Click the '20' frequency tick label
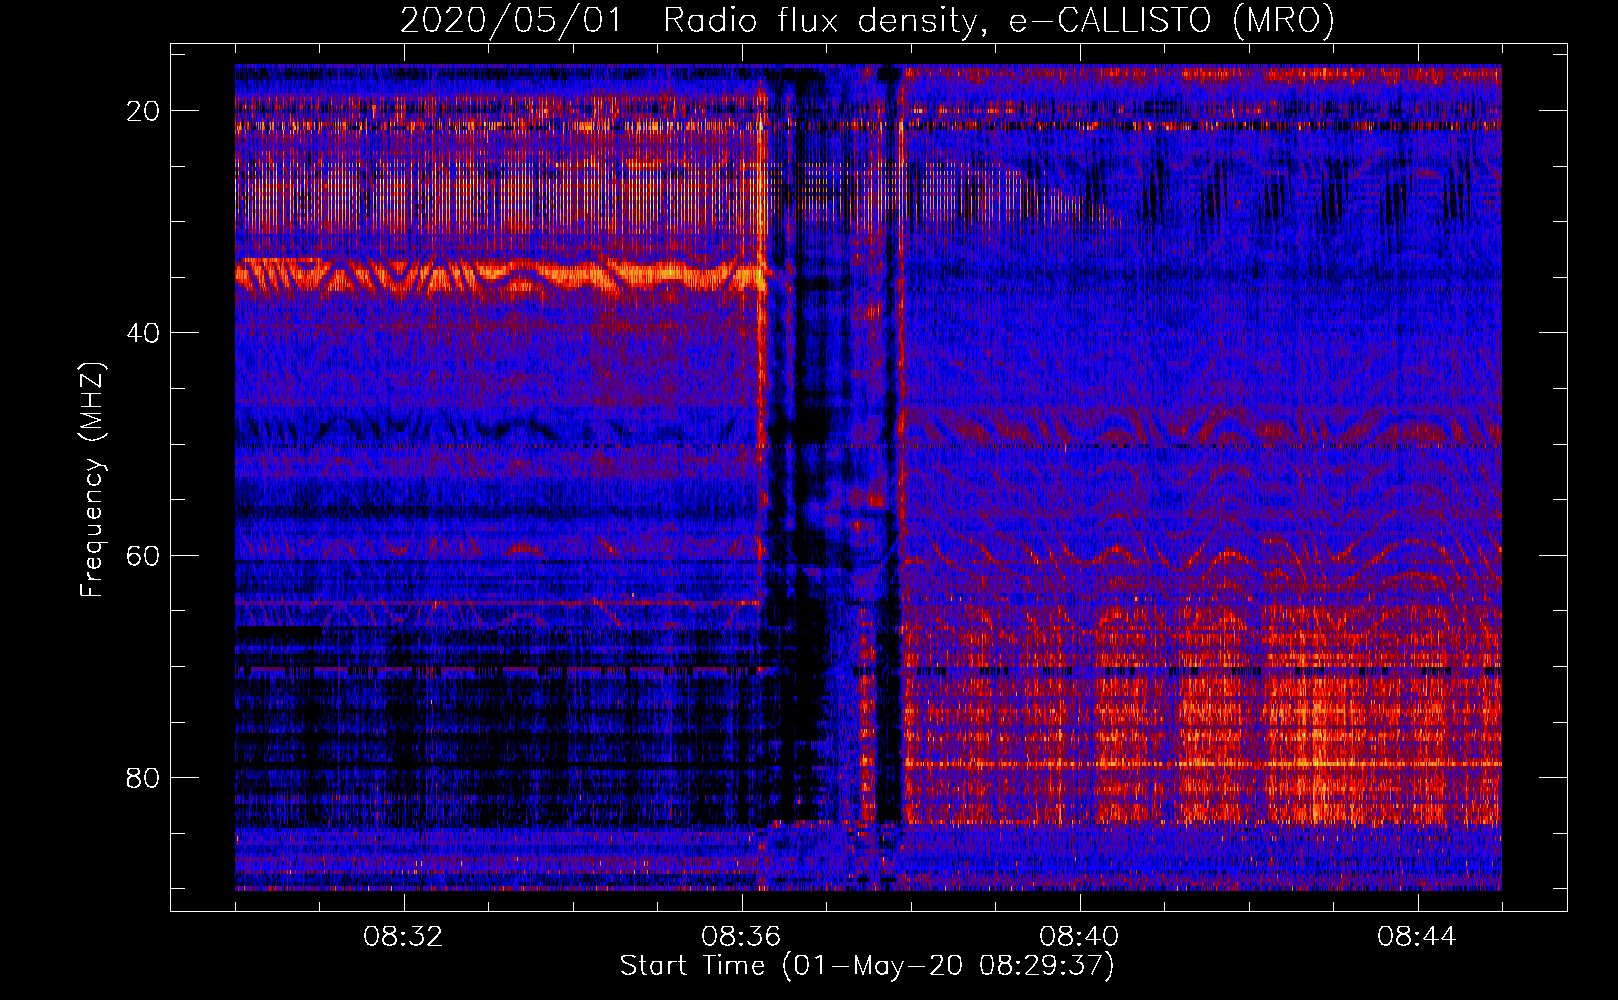Image resolution: width=1618 pixels, height=1000 pixels. [144, 111]
